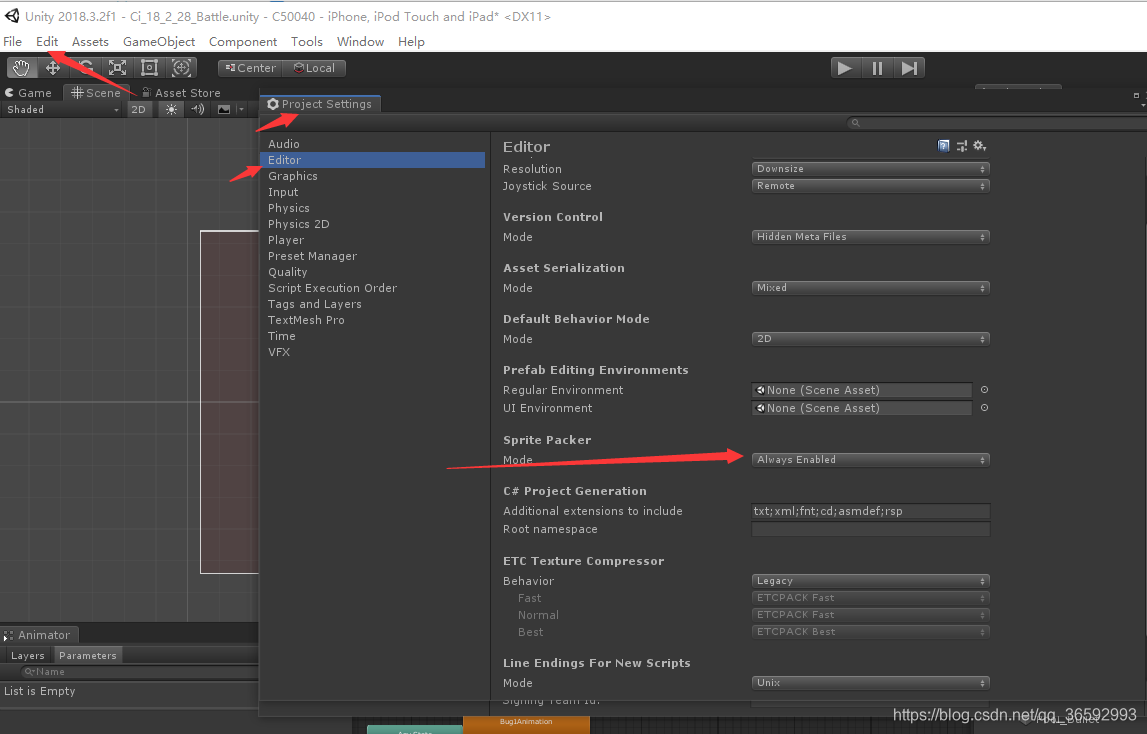The height and width of the screenshot is (734, 1147).
Task: Select the combined Transform tool
Action: (x=181, y=68)
